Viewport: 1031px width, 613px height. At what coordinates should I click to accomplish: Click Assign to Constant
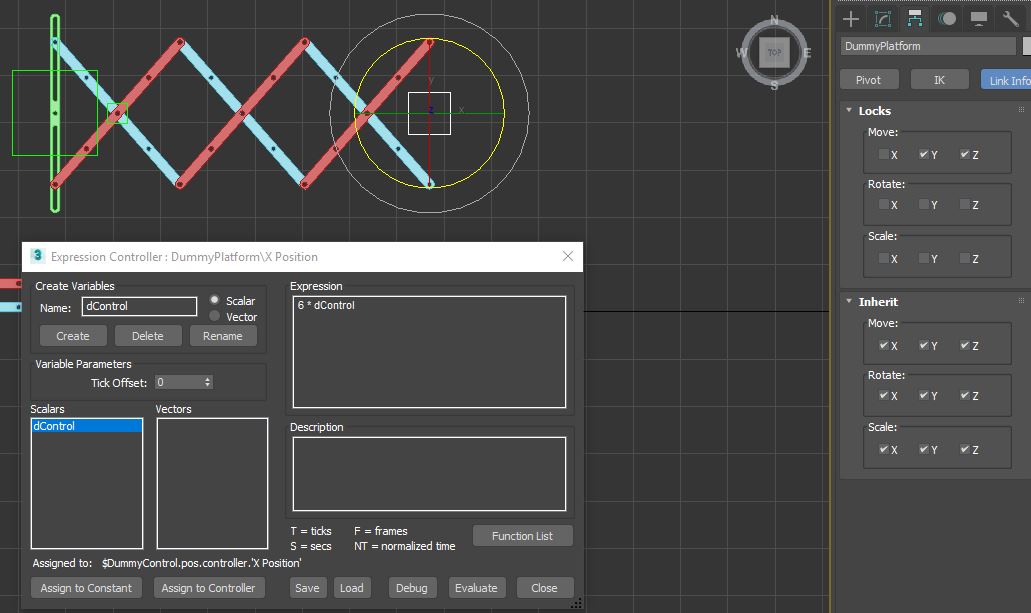click(86, 587)
